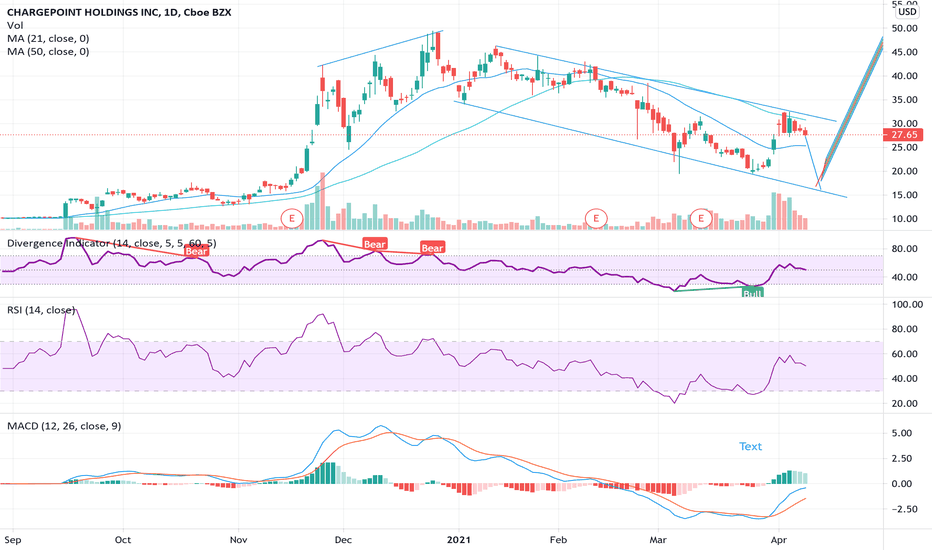Click the 2.50 MACD axis label

901,458
